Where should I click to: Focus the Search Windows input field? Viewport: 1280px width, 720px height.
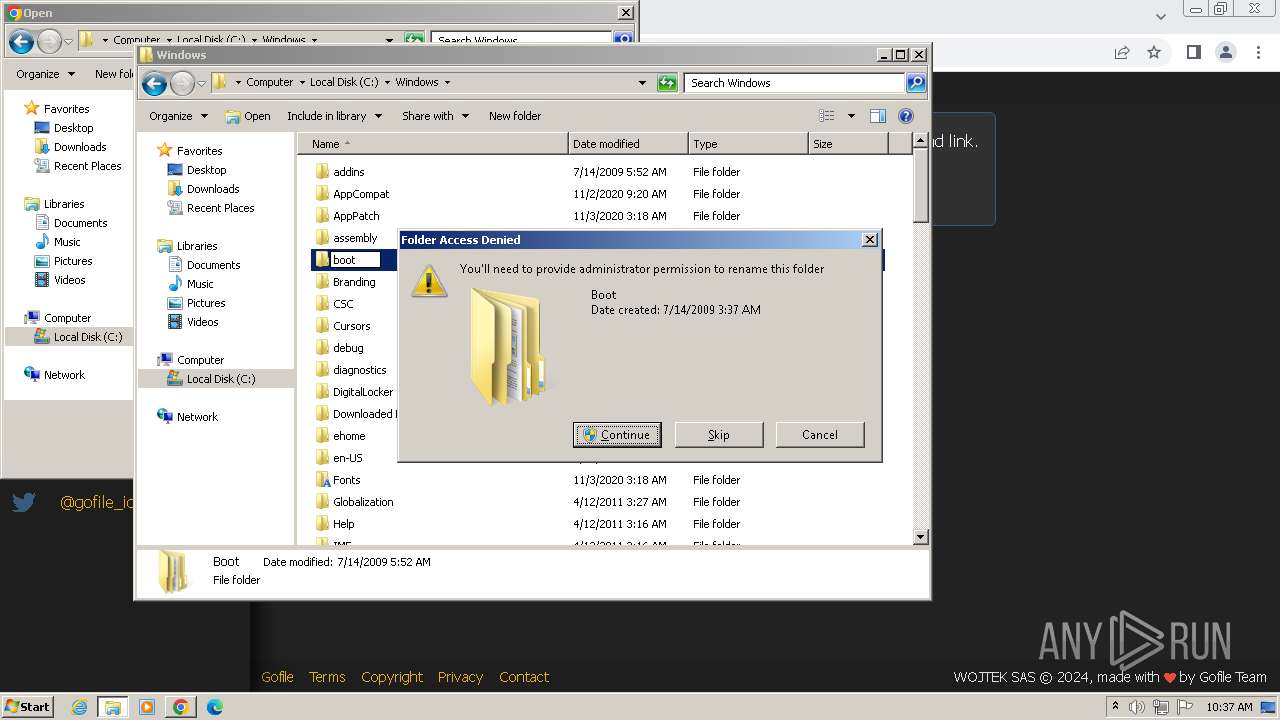tap(795, 83)
